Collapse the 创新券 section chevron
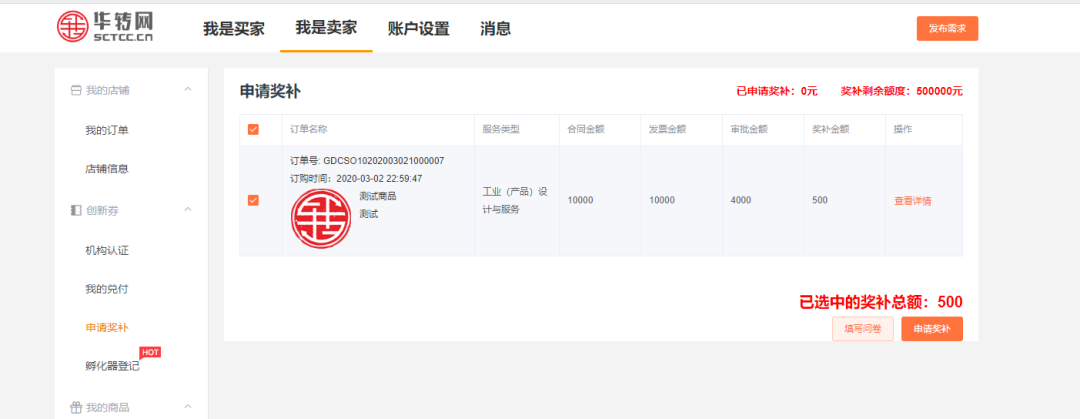Screen dimensions: 1080x419 pos(187,210)
